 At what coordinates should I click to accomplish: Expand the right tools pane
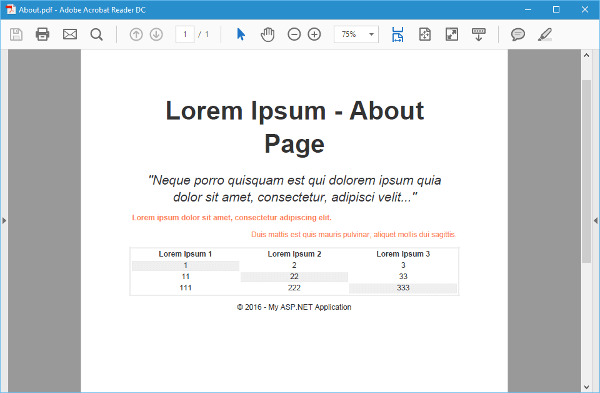pos(596,220)
